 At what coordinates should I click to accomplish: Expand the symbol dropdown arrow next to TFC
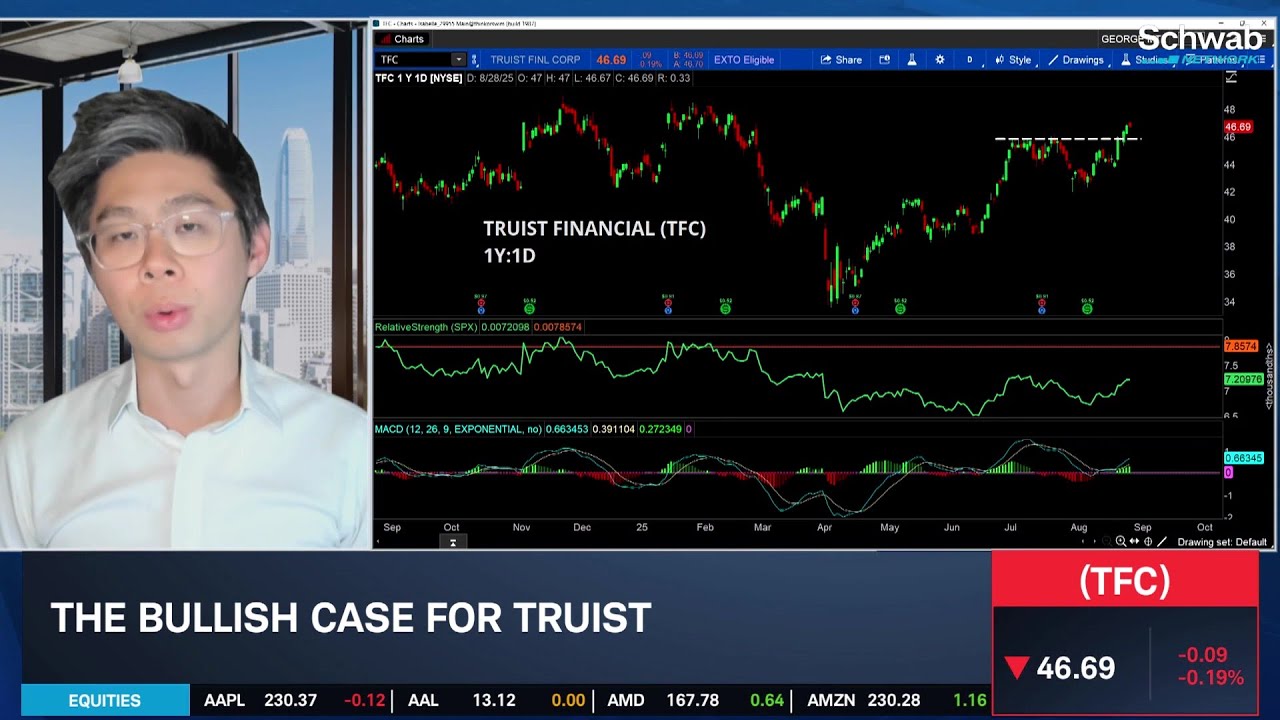point(459,60)
